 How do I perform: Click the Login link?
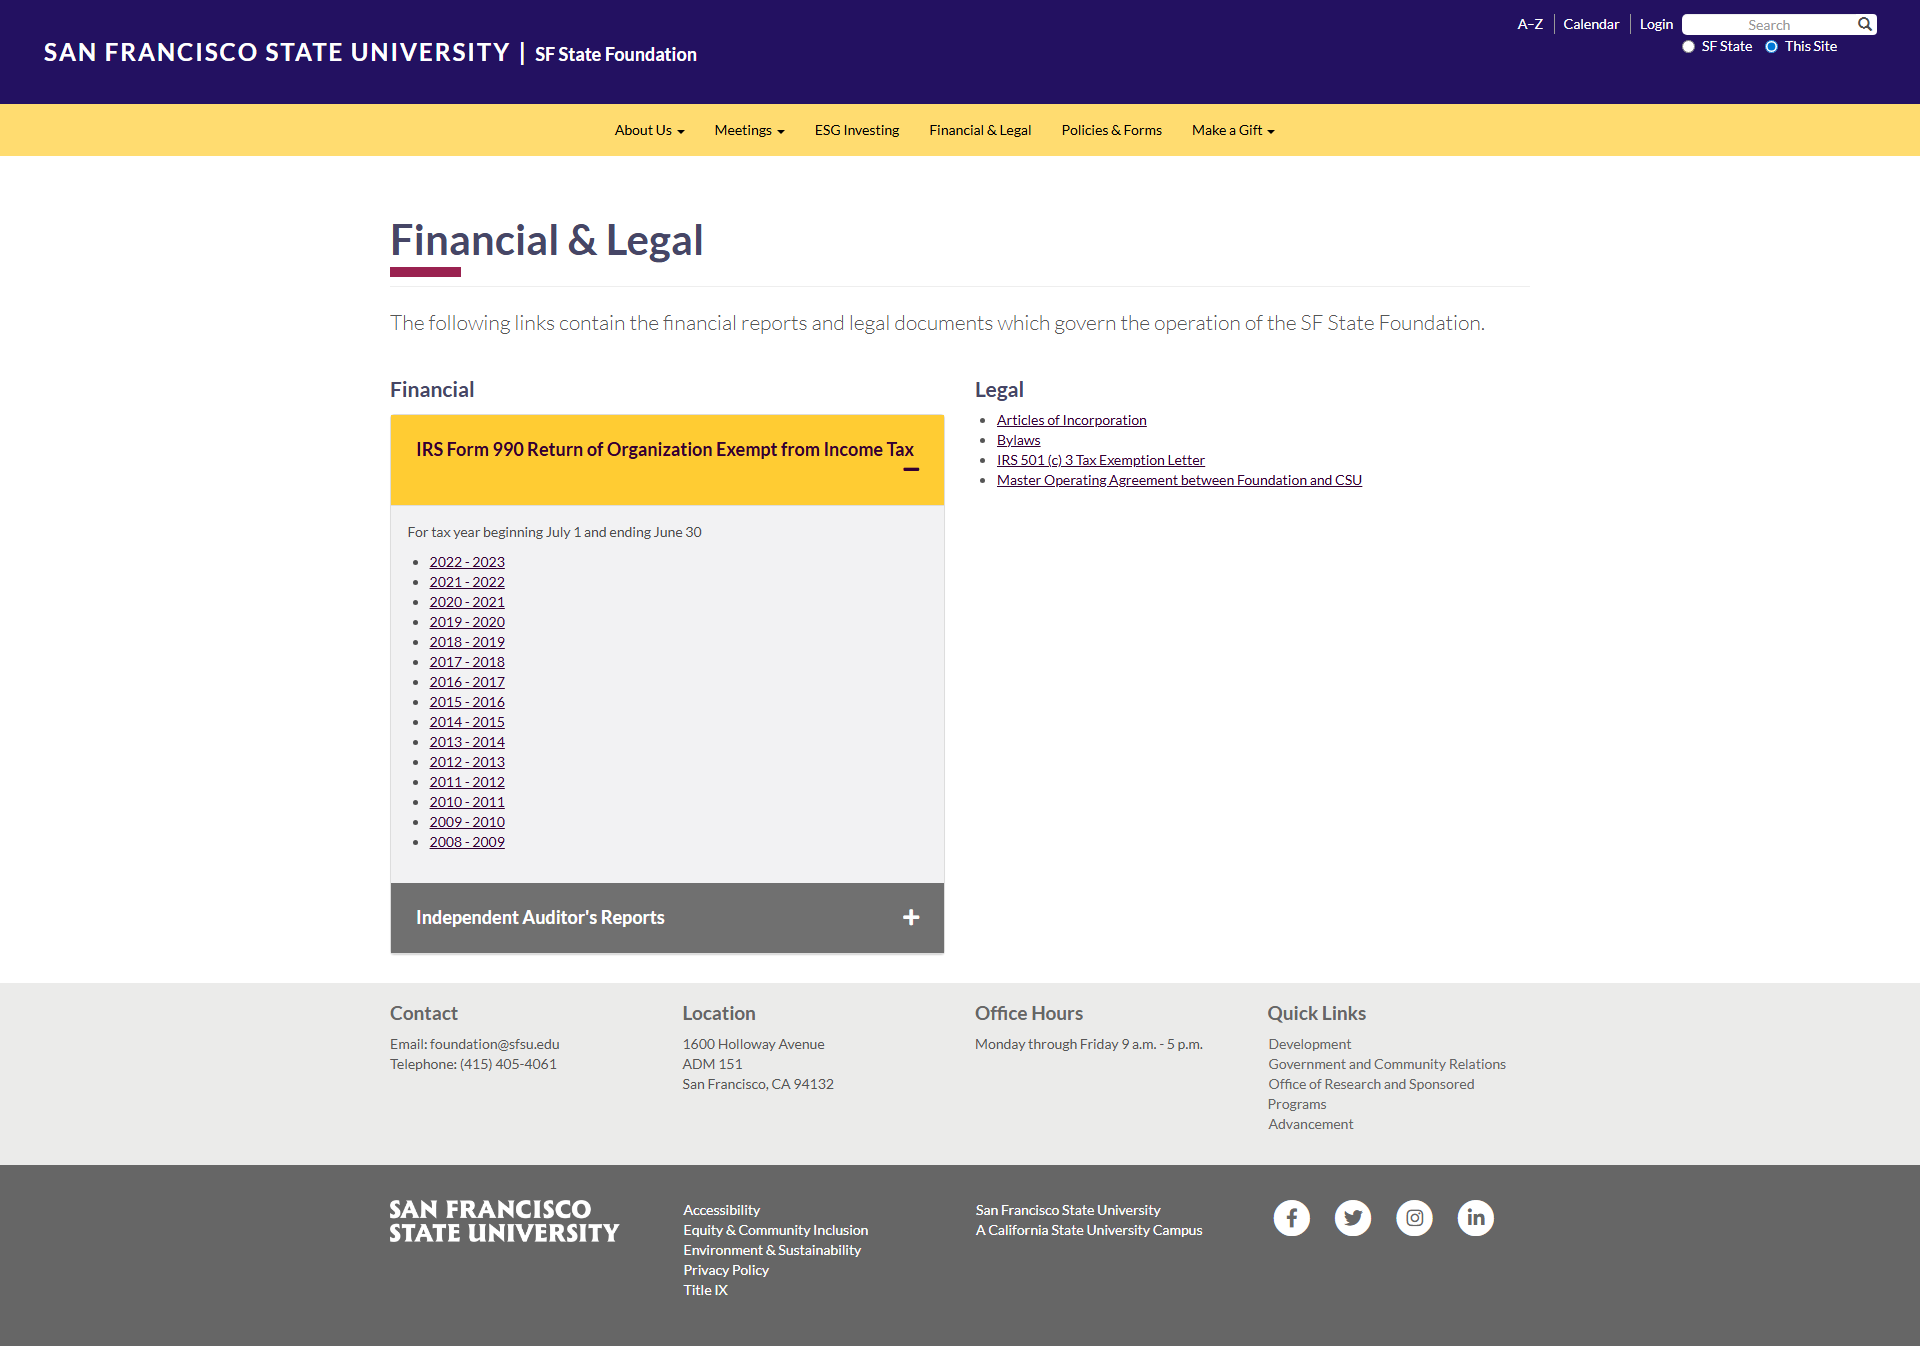click(x=1656, y=24)
